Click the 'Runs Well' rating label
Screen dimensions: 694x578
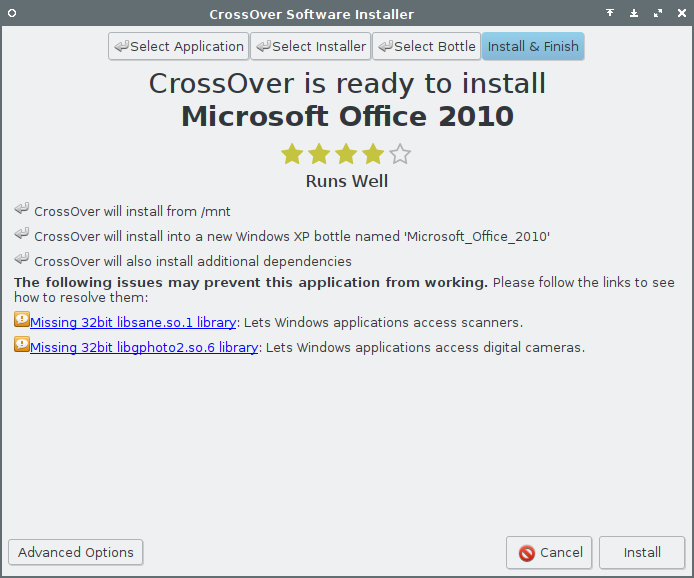click(347, 181)
